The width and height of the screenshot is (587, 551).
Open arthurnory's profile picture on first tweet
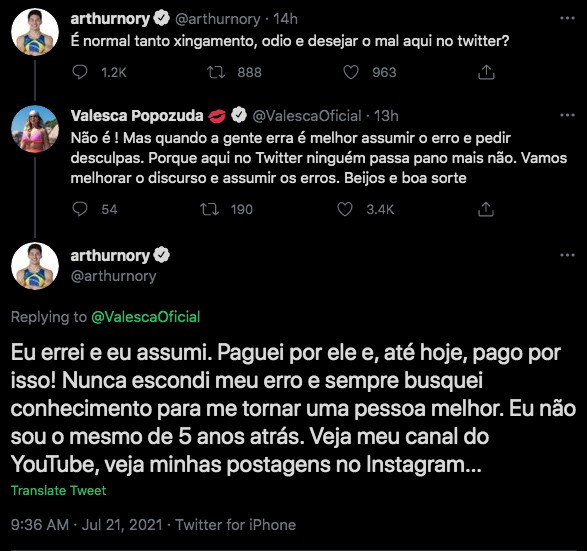click(x=35, y=32)
